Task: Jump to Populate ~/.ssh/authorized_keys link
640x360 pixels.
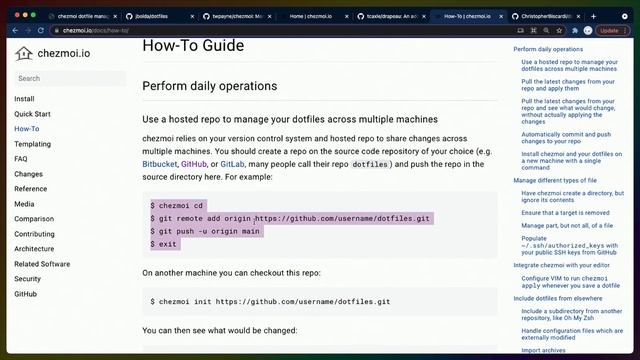Action: (570, 245)
